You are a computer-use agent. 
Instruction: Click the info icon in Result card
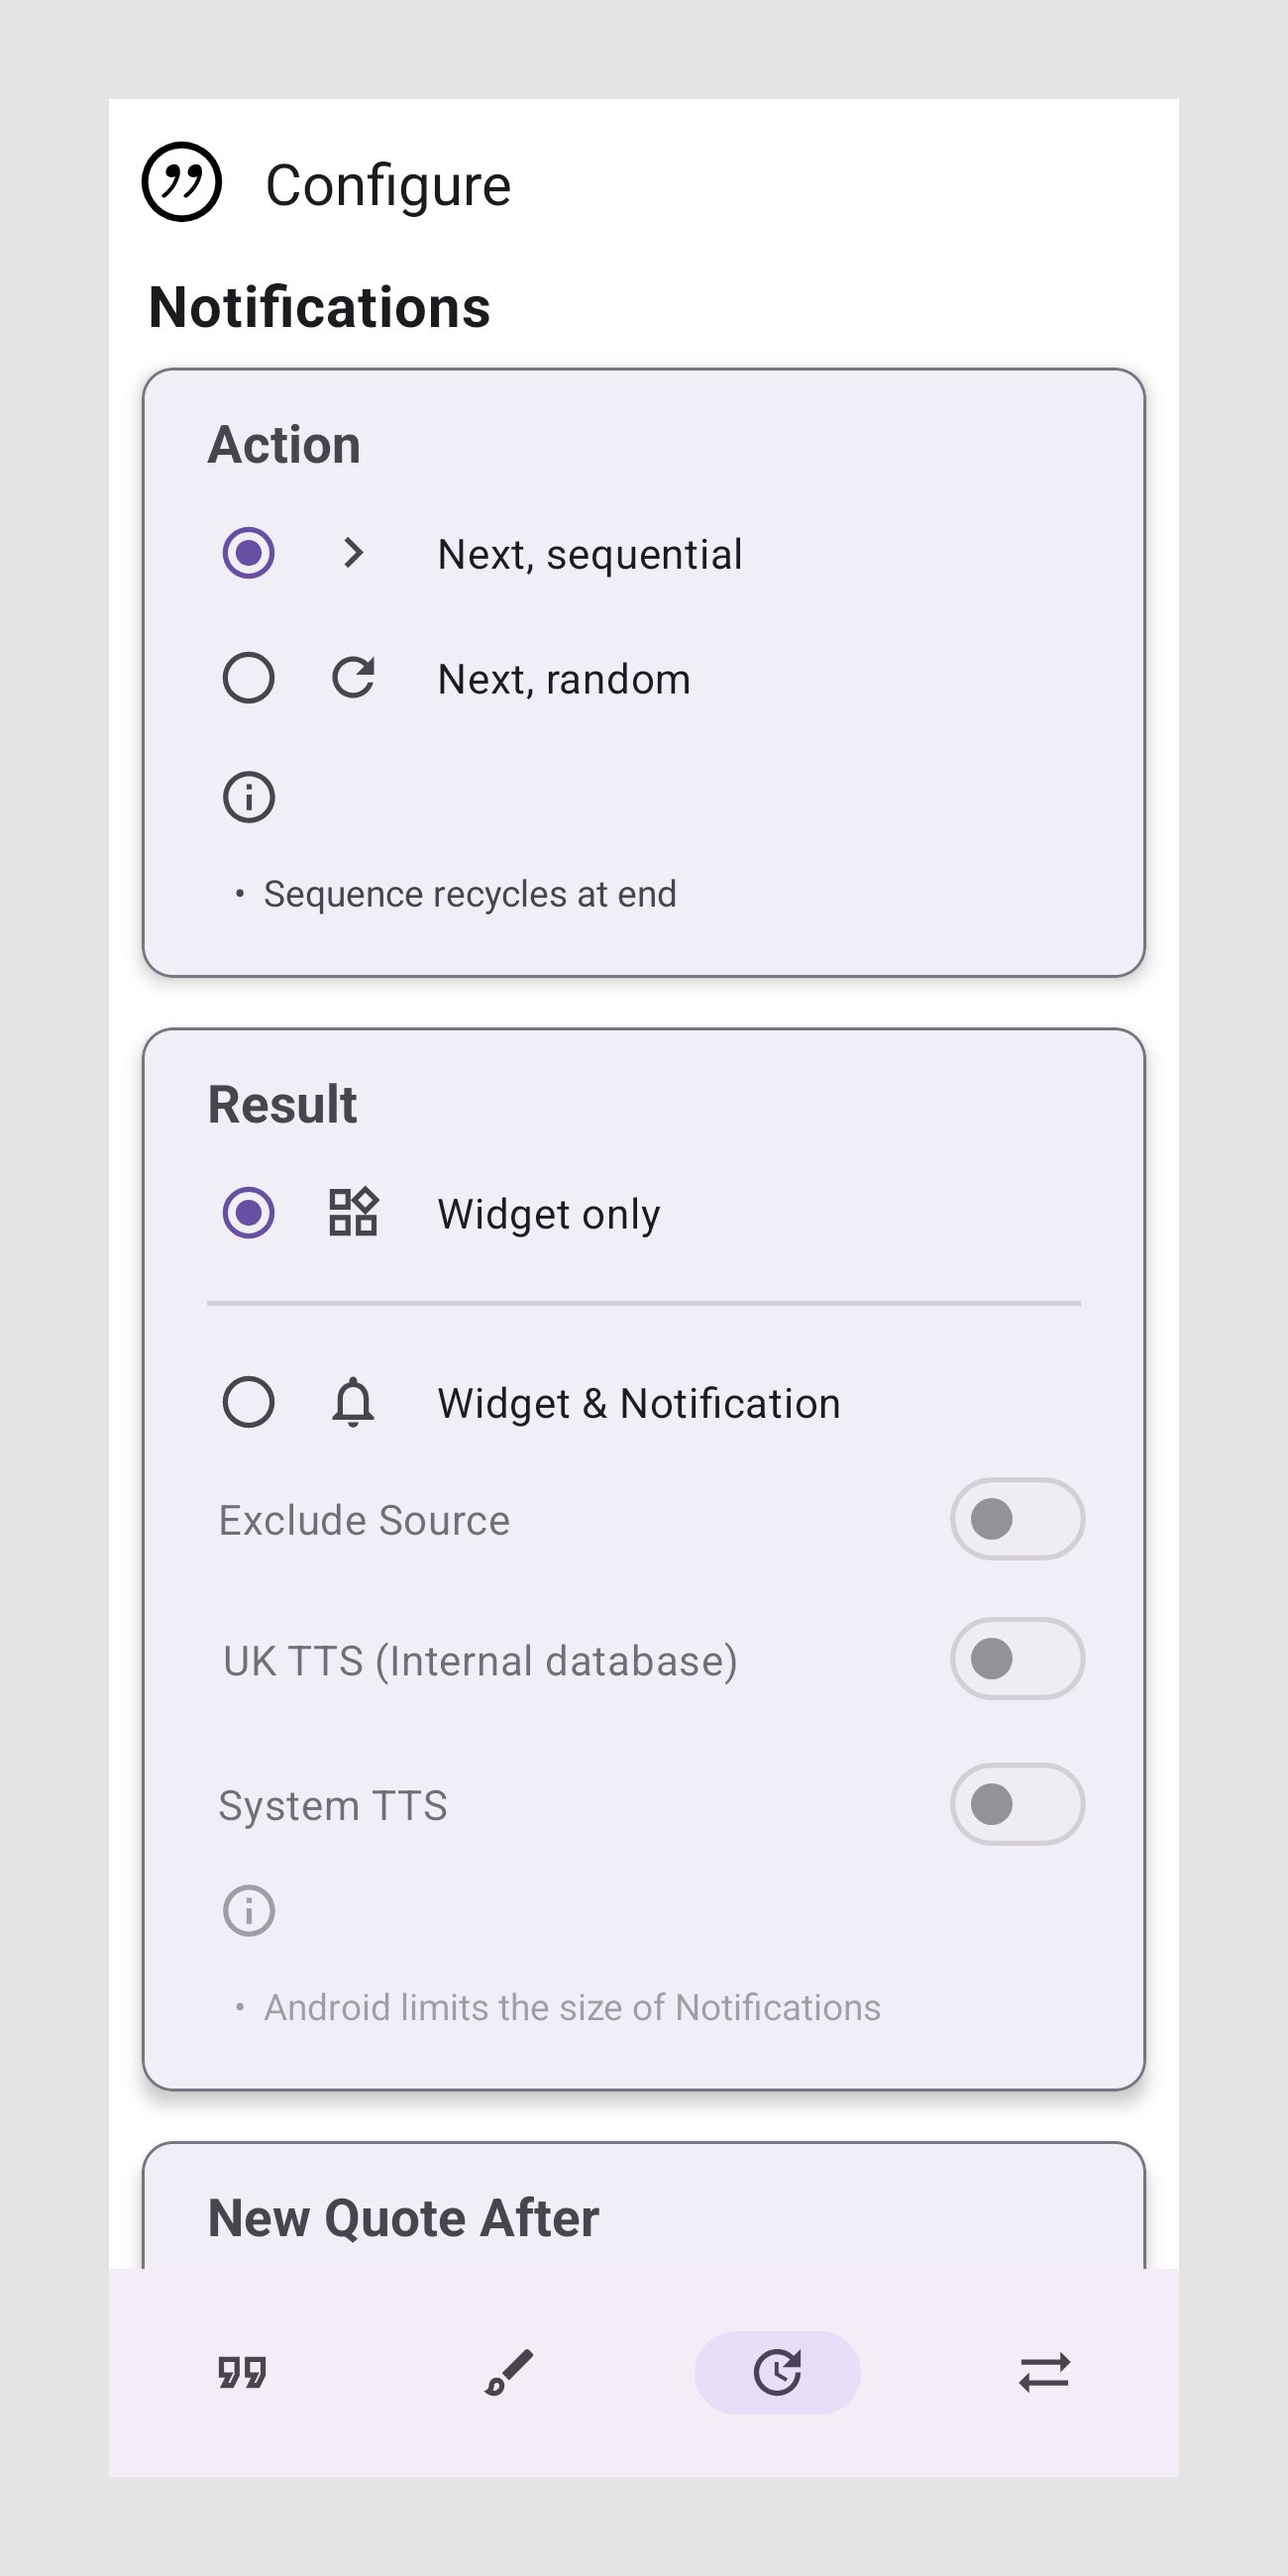pyautogui.click(x=249, y=1911)
